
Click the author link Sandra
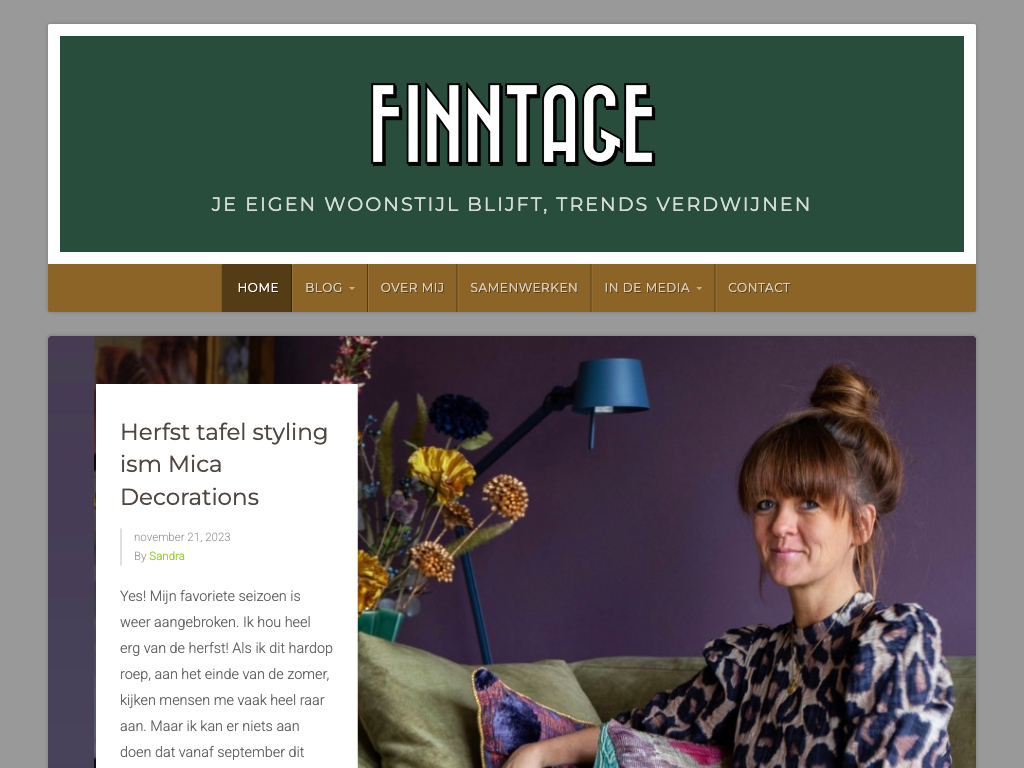[x=167, y=556]
